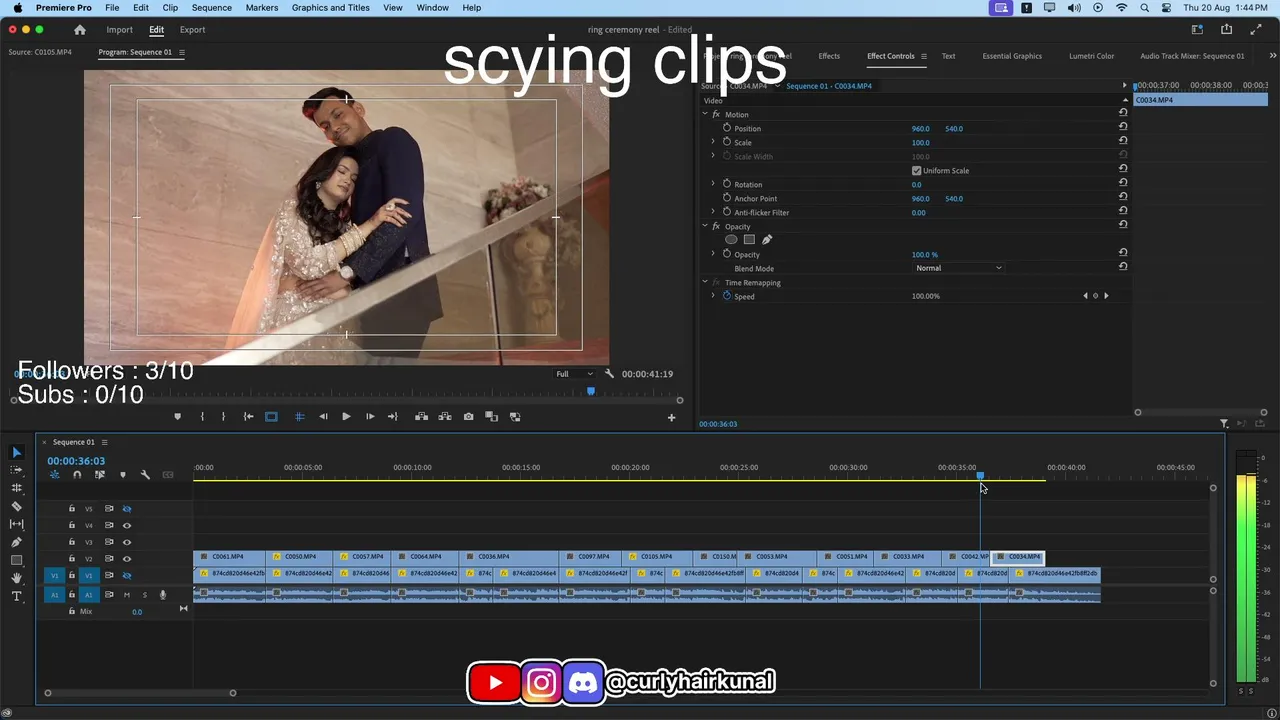The image size is (1280, 720).
Task: Open Graphics and Titles menu
Action: click(331, 8)
